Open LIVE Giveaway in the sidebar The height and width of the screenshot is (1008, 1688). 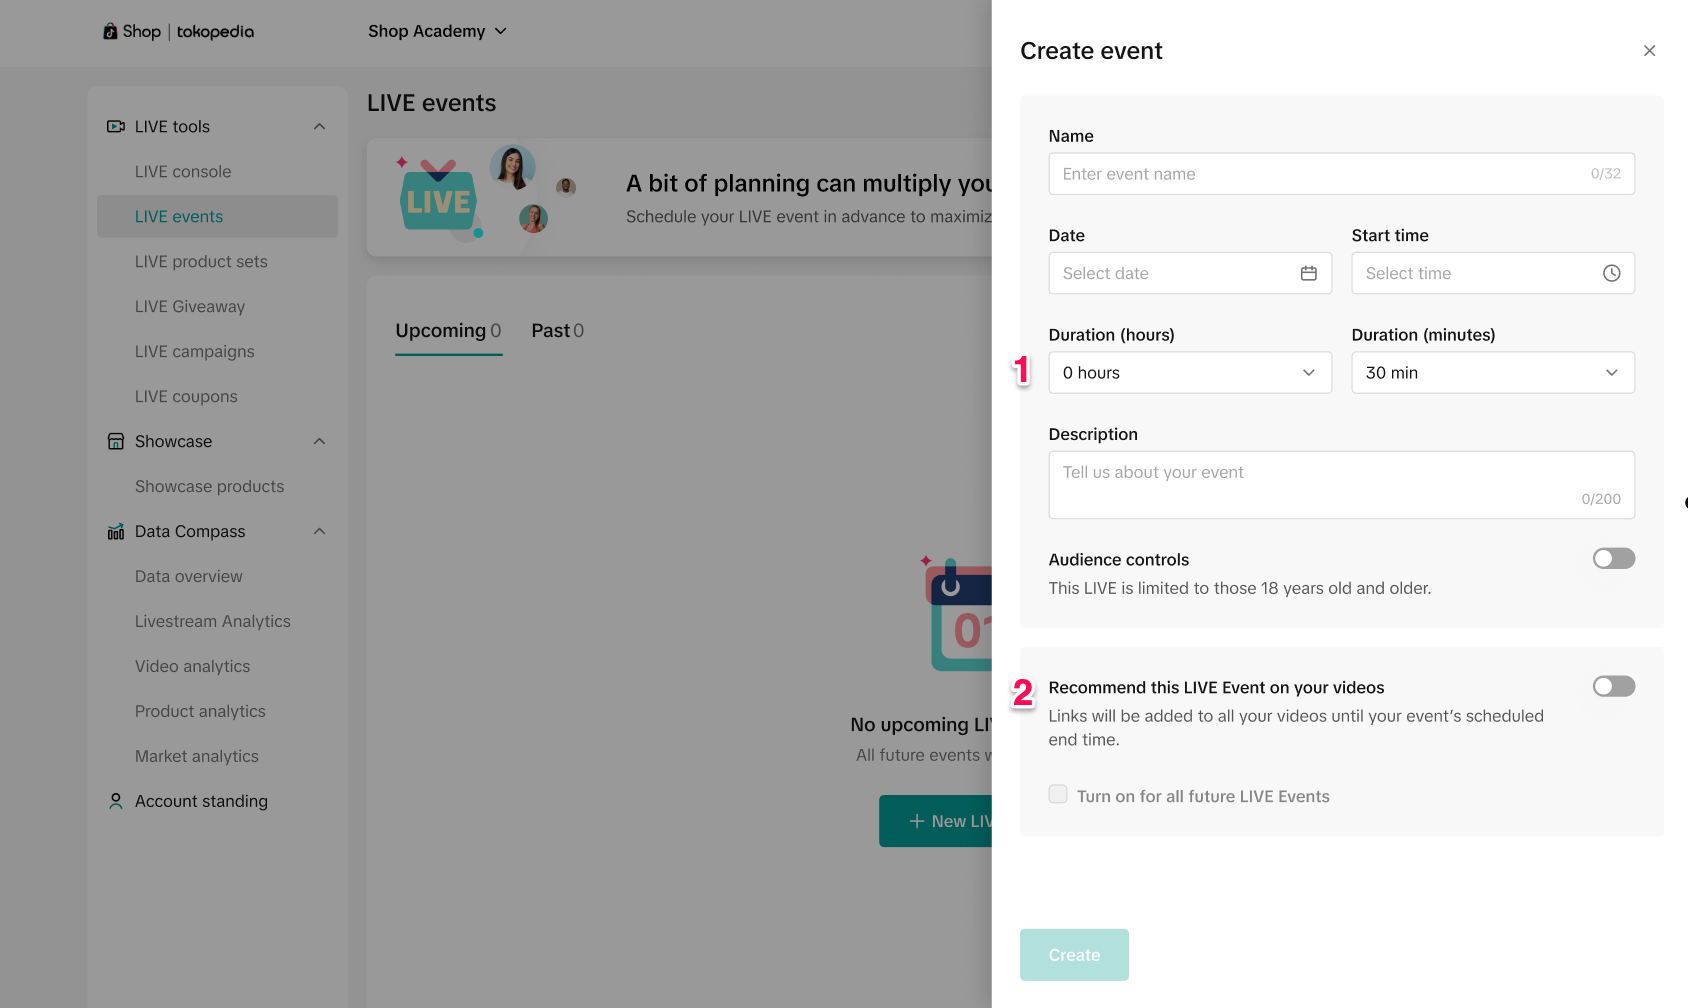pyautogui.click(x=190, y=307)
